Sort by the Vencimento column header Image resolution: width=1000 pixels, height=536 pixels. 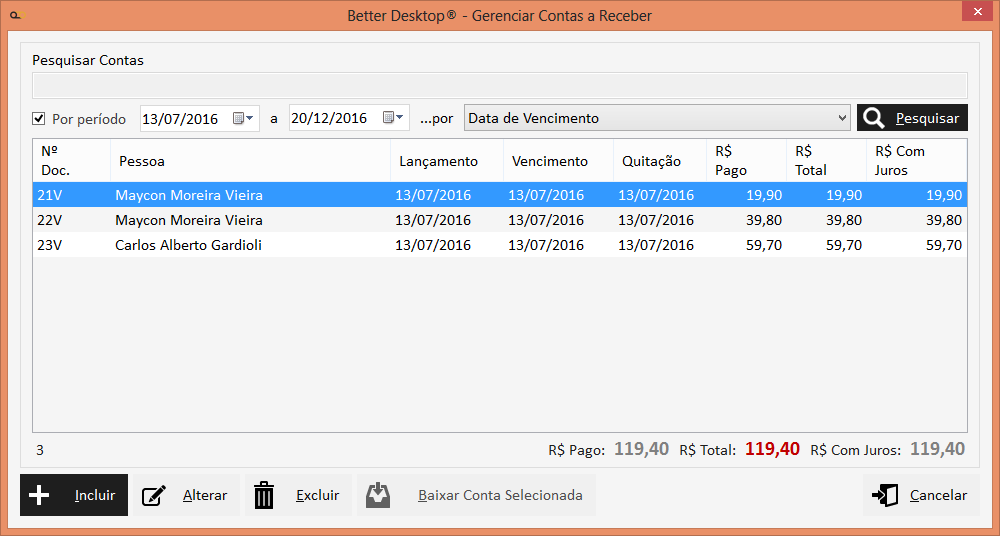coord(549,161)
